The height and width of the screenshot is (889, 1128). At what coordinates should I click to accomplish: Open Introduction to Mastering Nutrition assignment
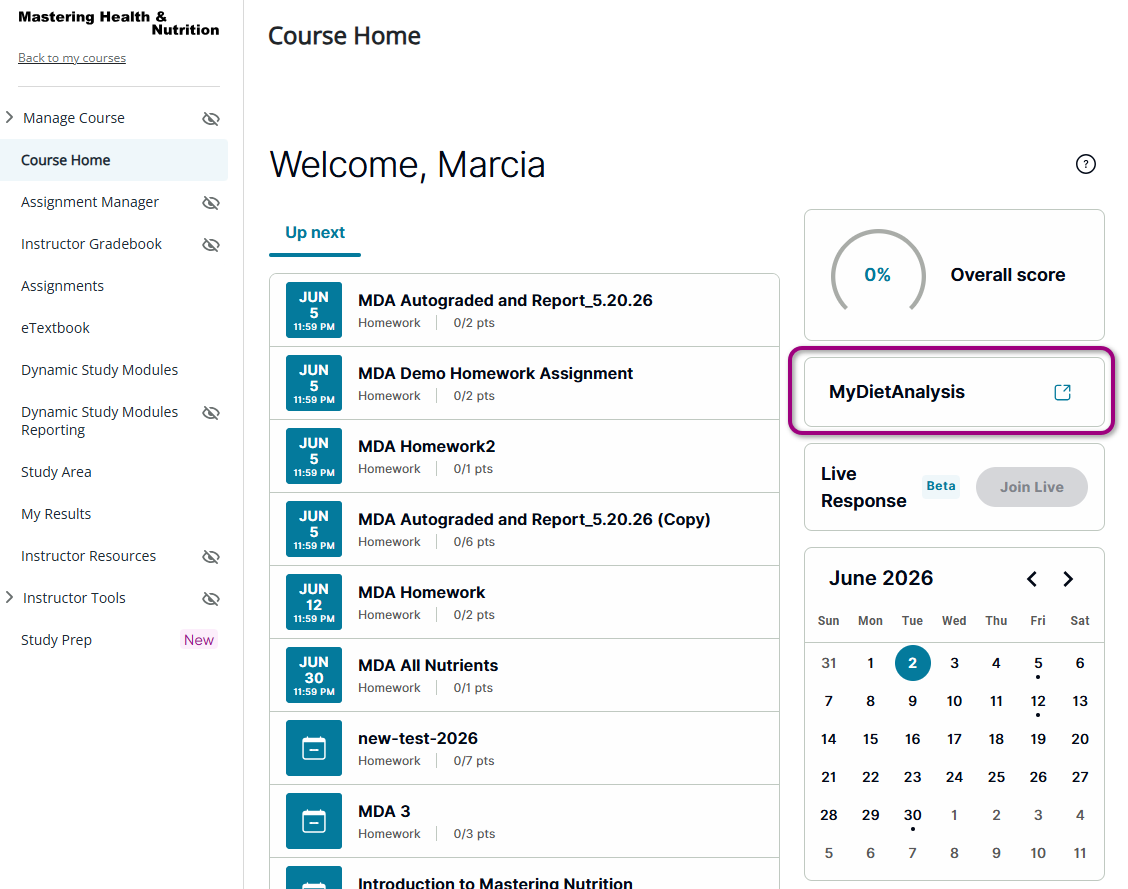[496, 882]
